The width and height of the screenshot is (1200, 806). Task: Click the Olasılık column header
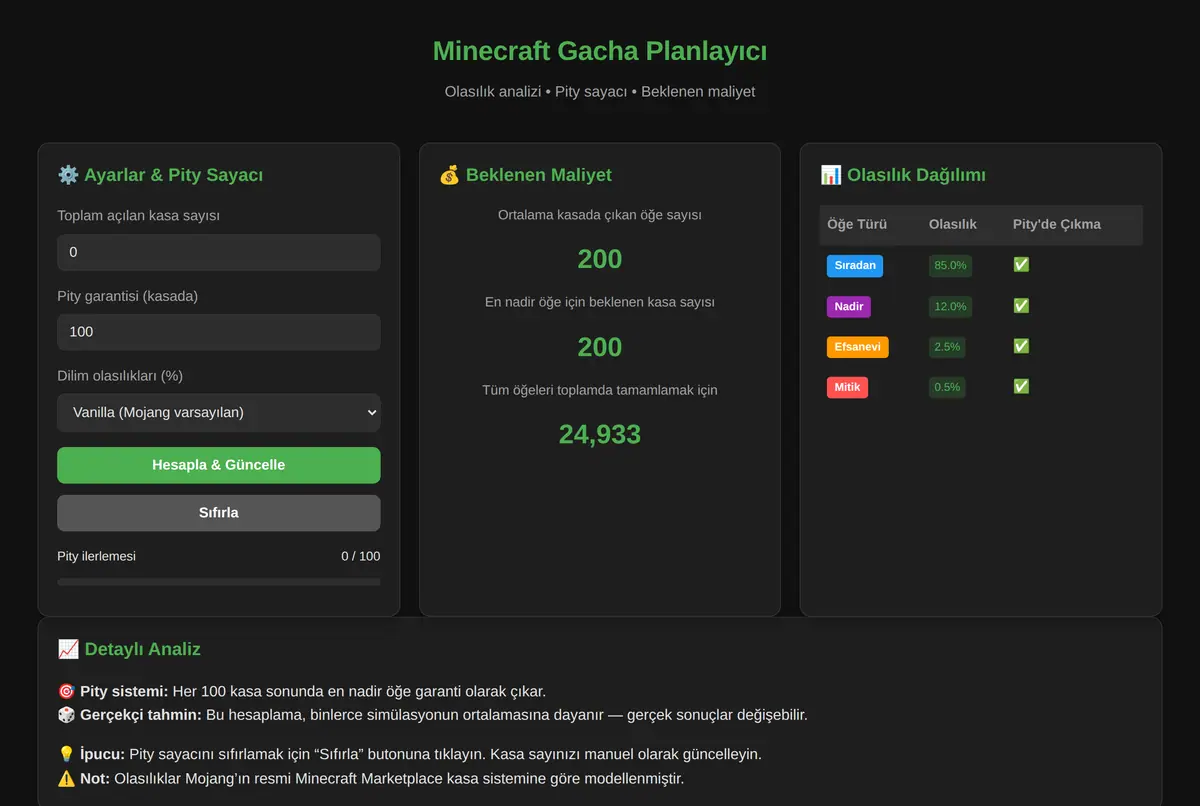[953, 224]
